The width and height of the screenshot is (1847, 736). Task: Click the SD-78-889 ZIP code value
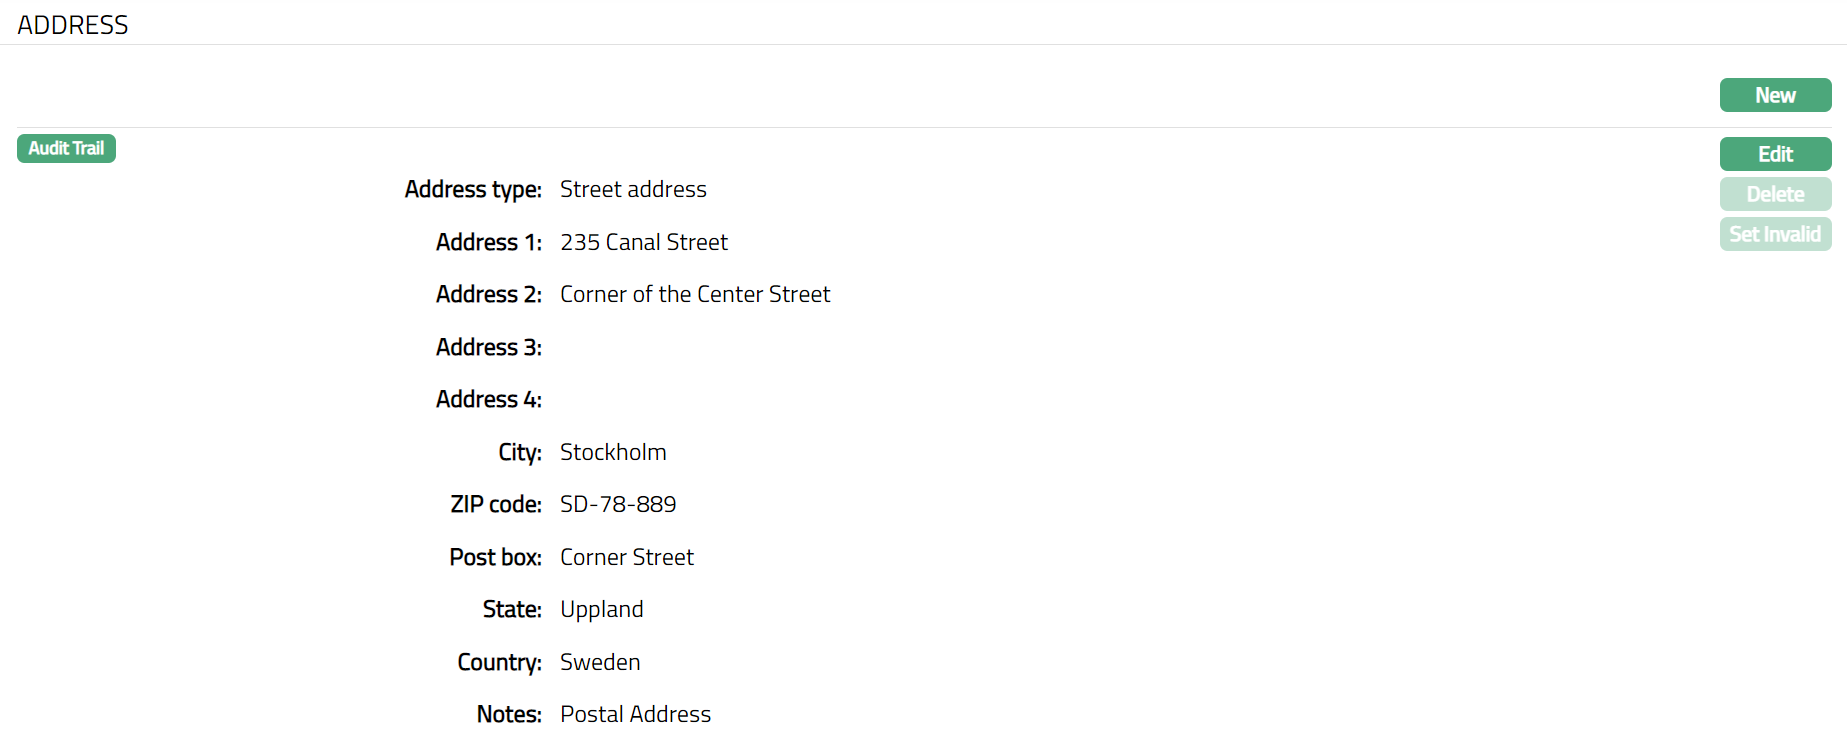618,505
